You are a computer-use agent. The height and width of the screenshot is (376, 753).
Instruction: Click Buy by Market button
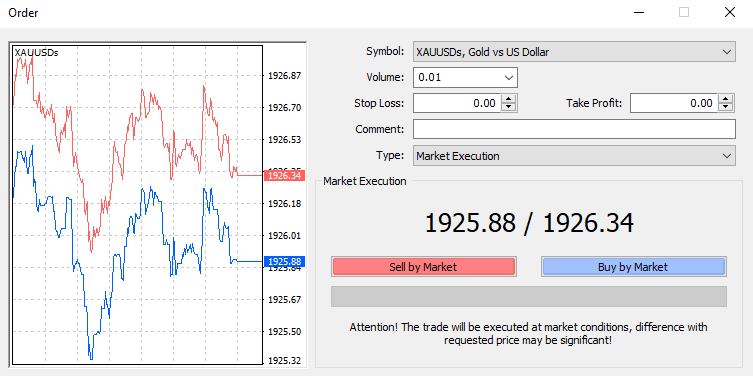633,267
